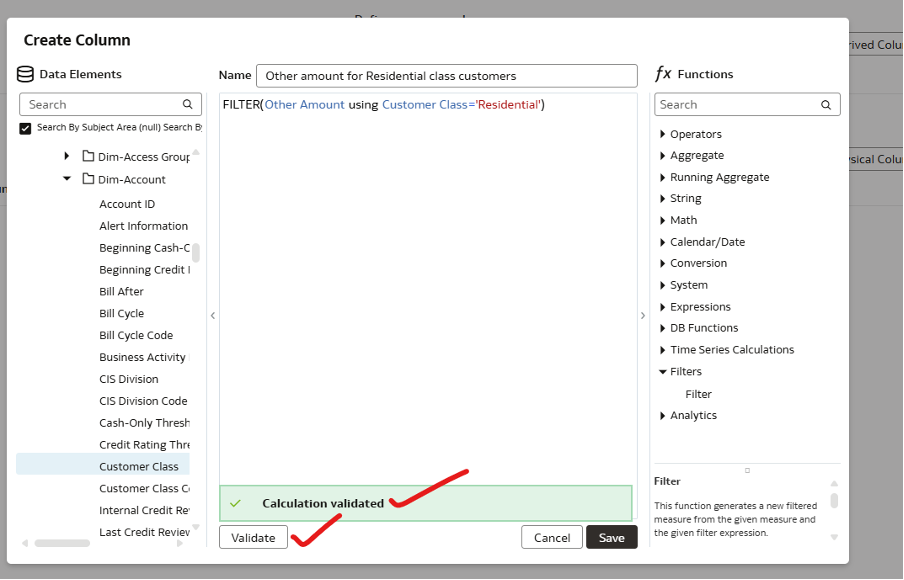The image size is (904, 580).
Task: Click the Validate button
Action: tap(253, 537)
